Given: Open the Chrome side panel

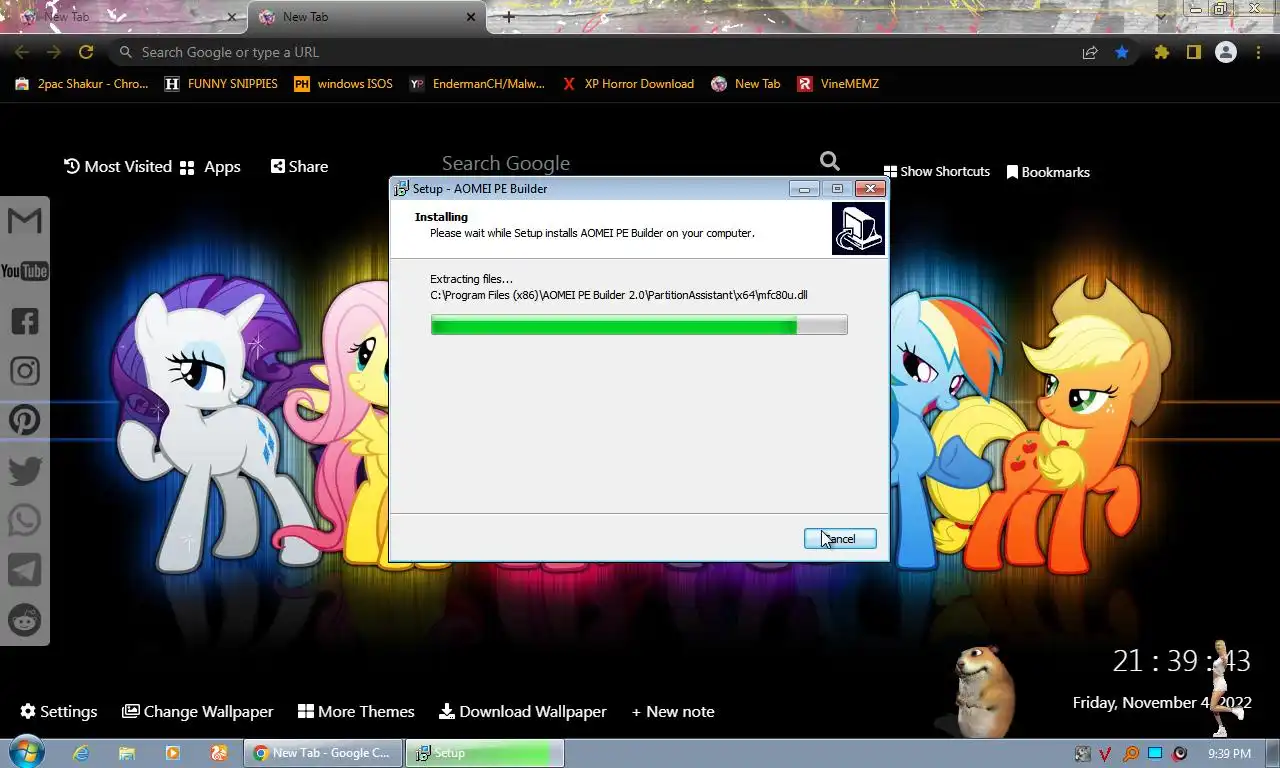Looking at the screenshot, I should 1194,52.
